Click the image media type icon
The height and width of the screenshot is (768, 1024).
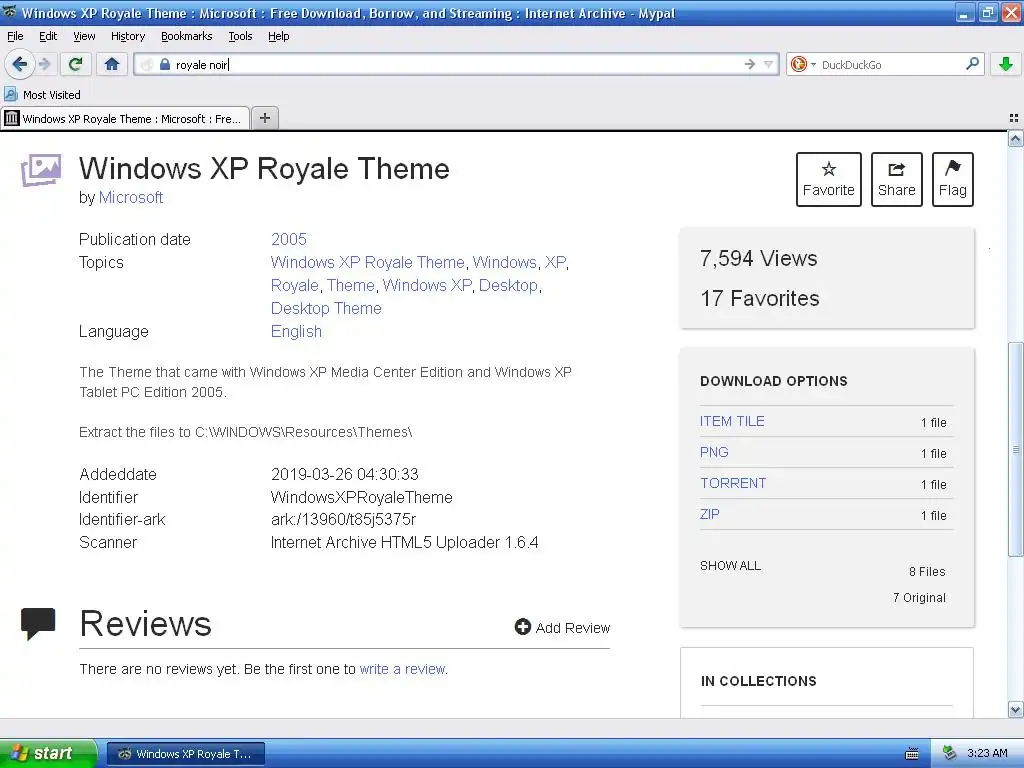coord(40,170)
